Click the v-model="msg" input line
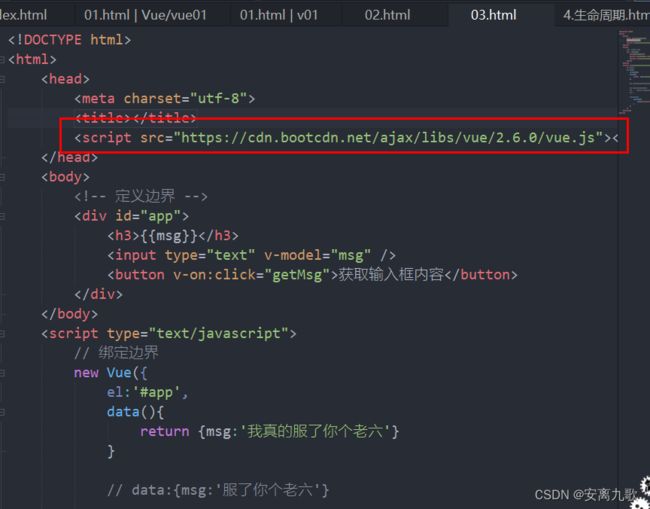The height and width of the screenshot is (509, 650). tap(251, 255)
